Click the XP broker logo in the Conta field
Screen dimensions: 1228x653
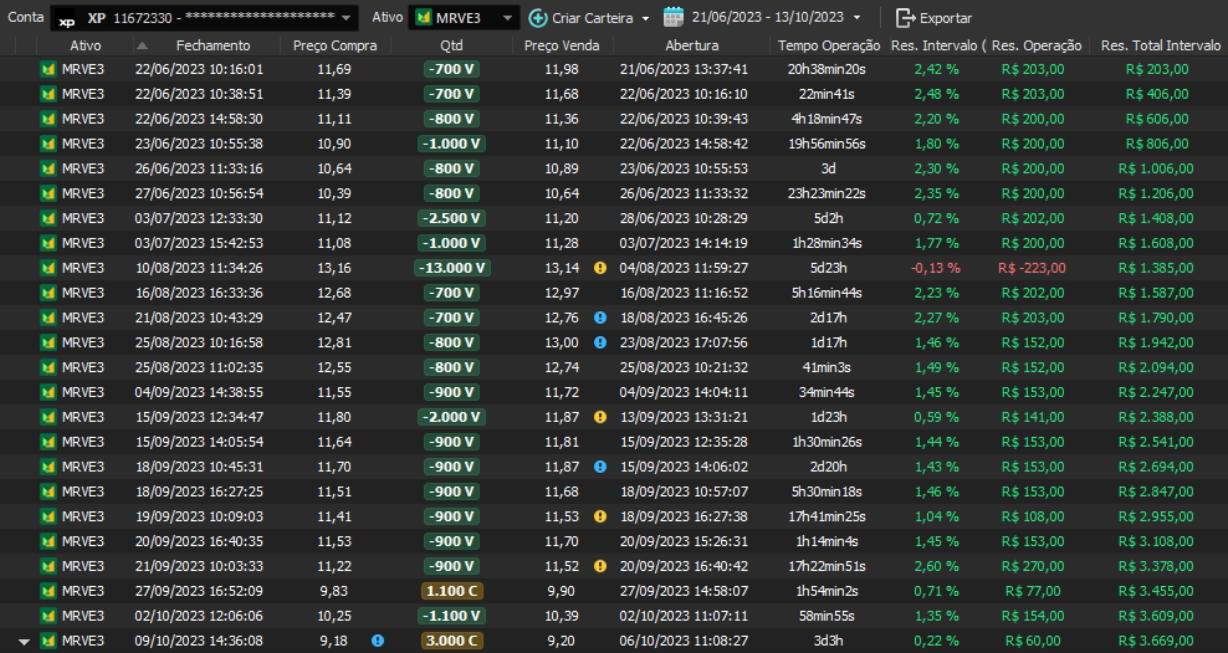coord(66,19)
